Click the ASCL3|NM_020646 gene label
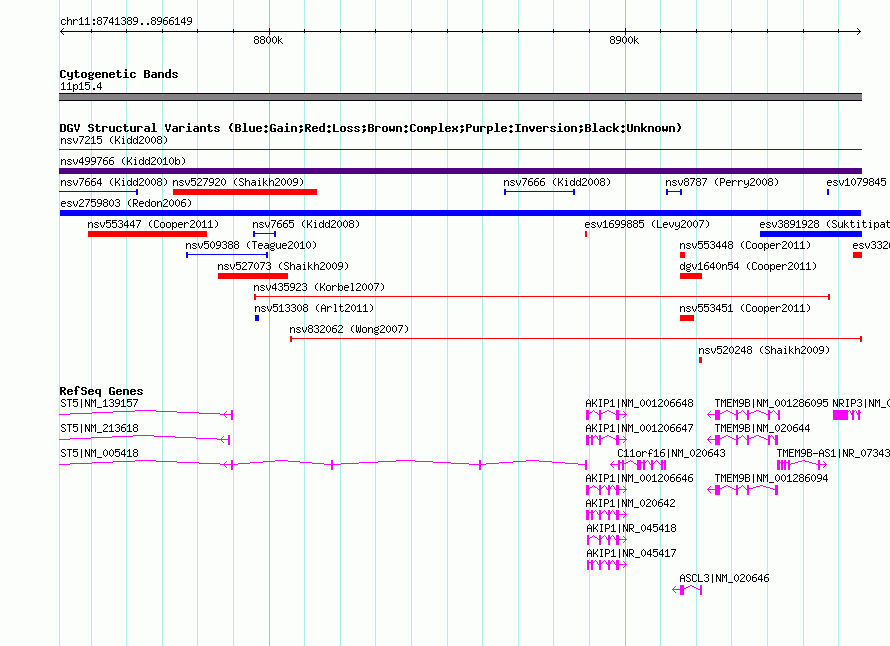The image size is (890, 646). pos(724,578)
